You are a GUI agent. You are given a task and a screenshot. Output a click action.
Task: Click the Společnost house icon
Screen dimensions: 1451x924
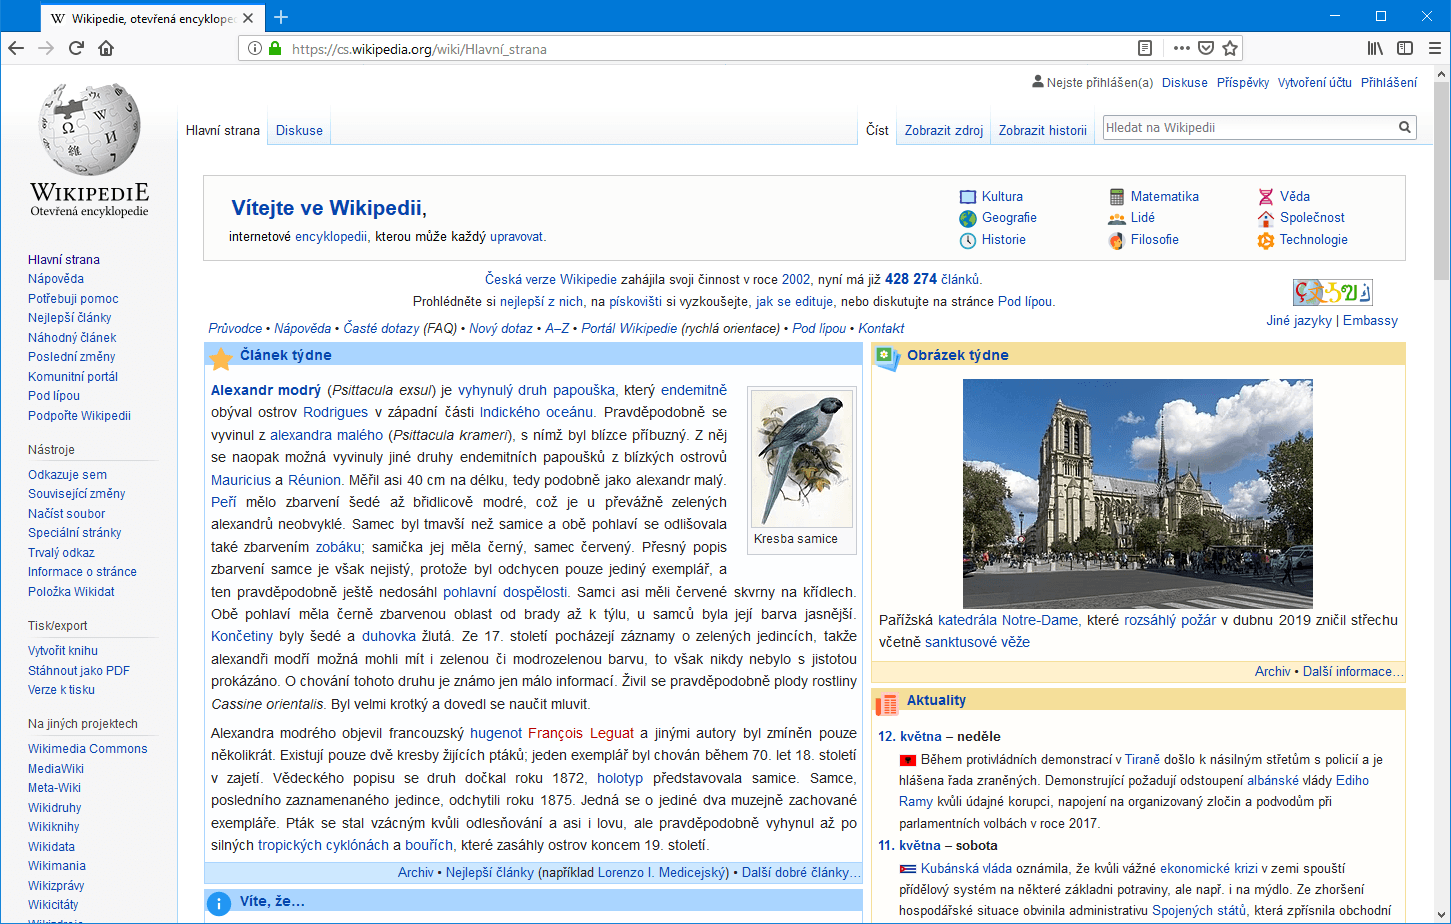(1266, 218)
